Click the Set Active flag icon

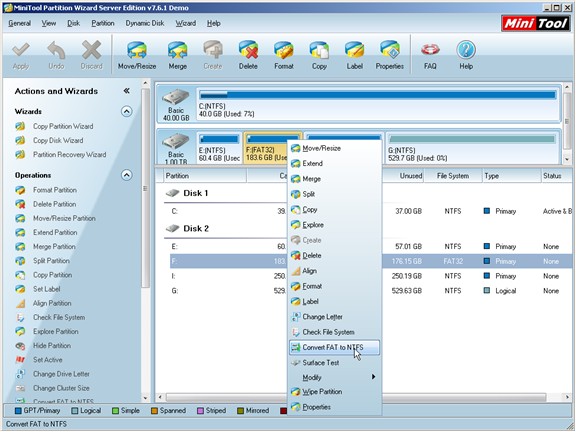[x=20, y=360]
